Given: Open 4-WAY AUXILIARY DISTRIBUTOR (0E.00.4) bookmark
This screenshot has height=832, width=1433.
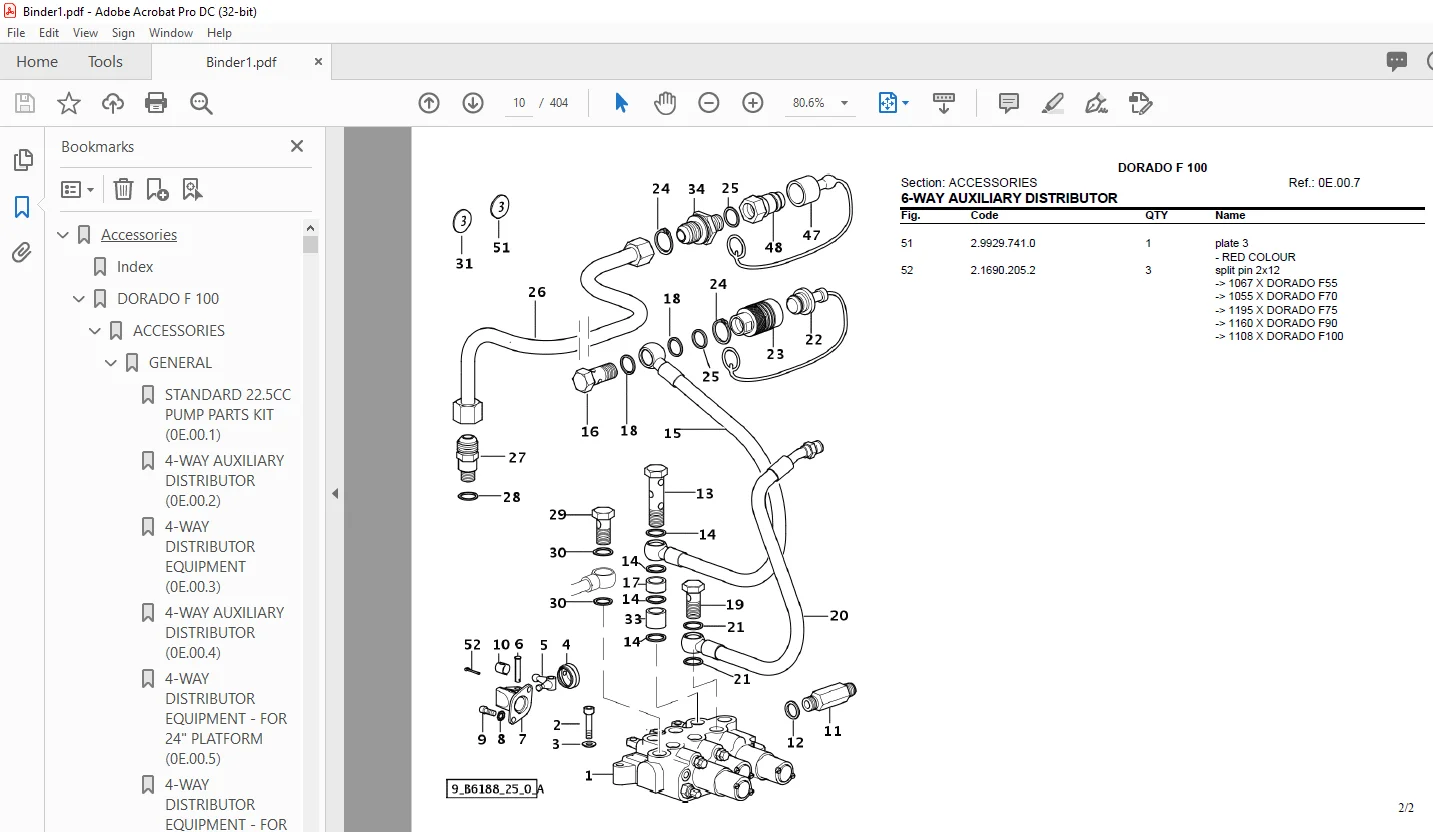Looking at the screenshot, I should [x=224, y=633].
